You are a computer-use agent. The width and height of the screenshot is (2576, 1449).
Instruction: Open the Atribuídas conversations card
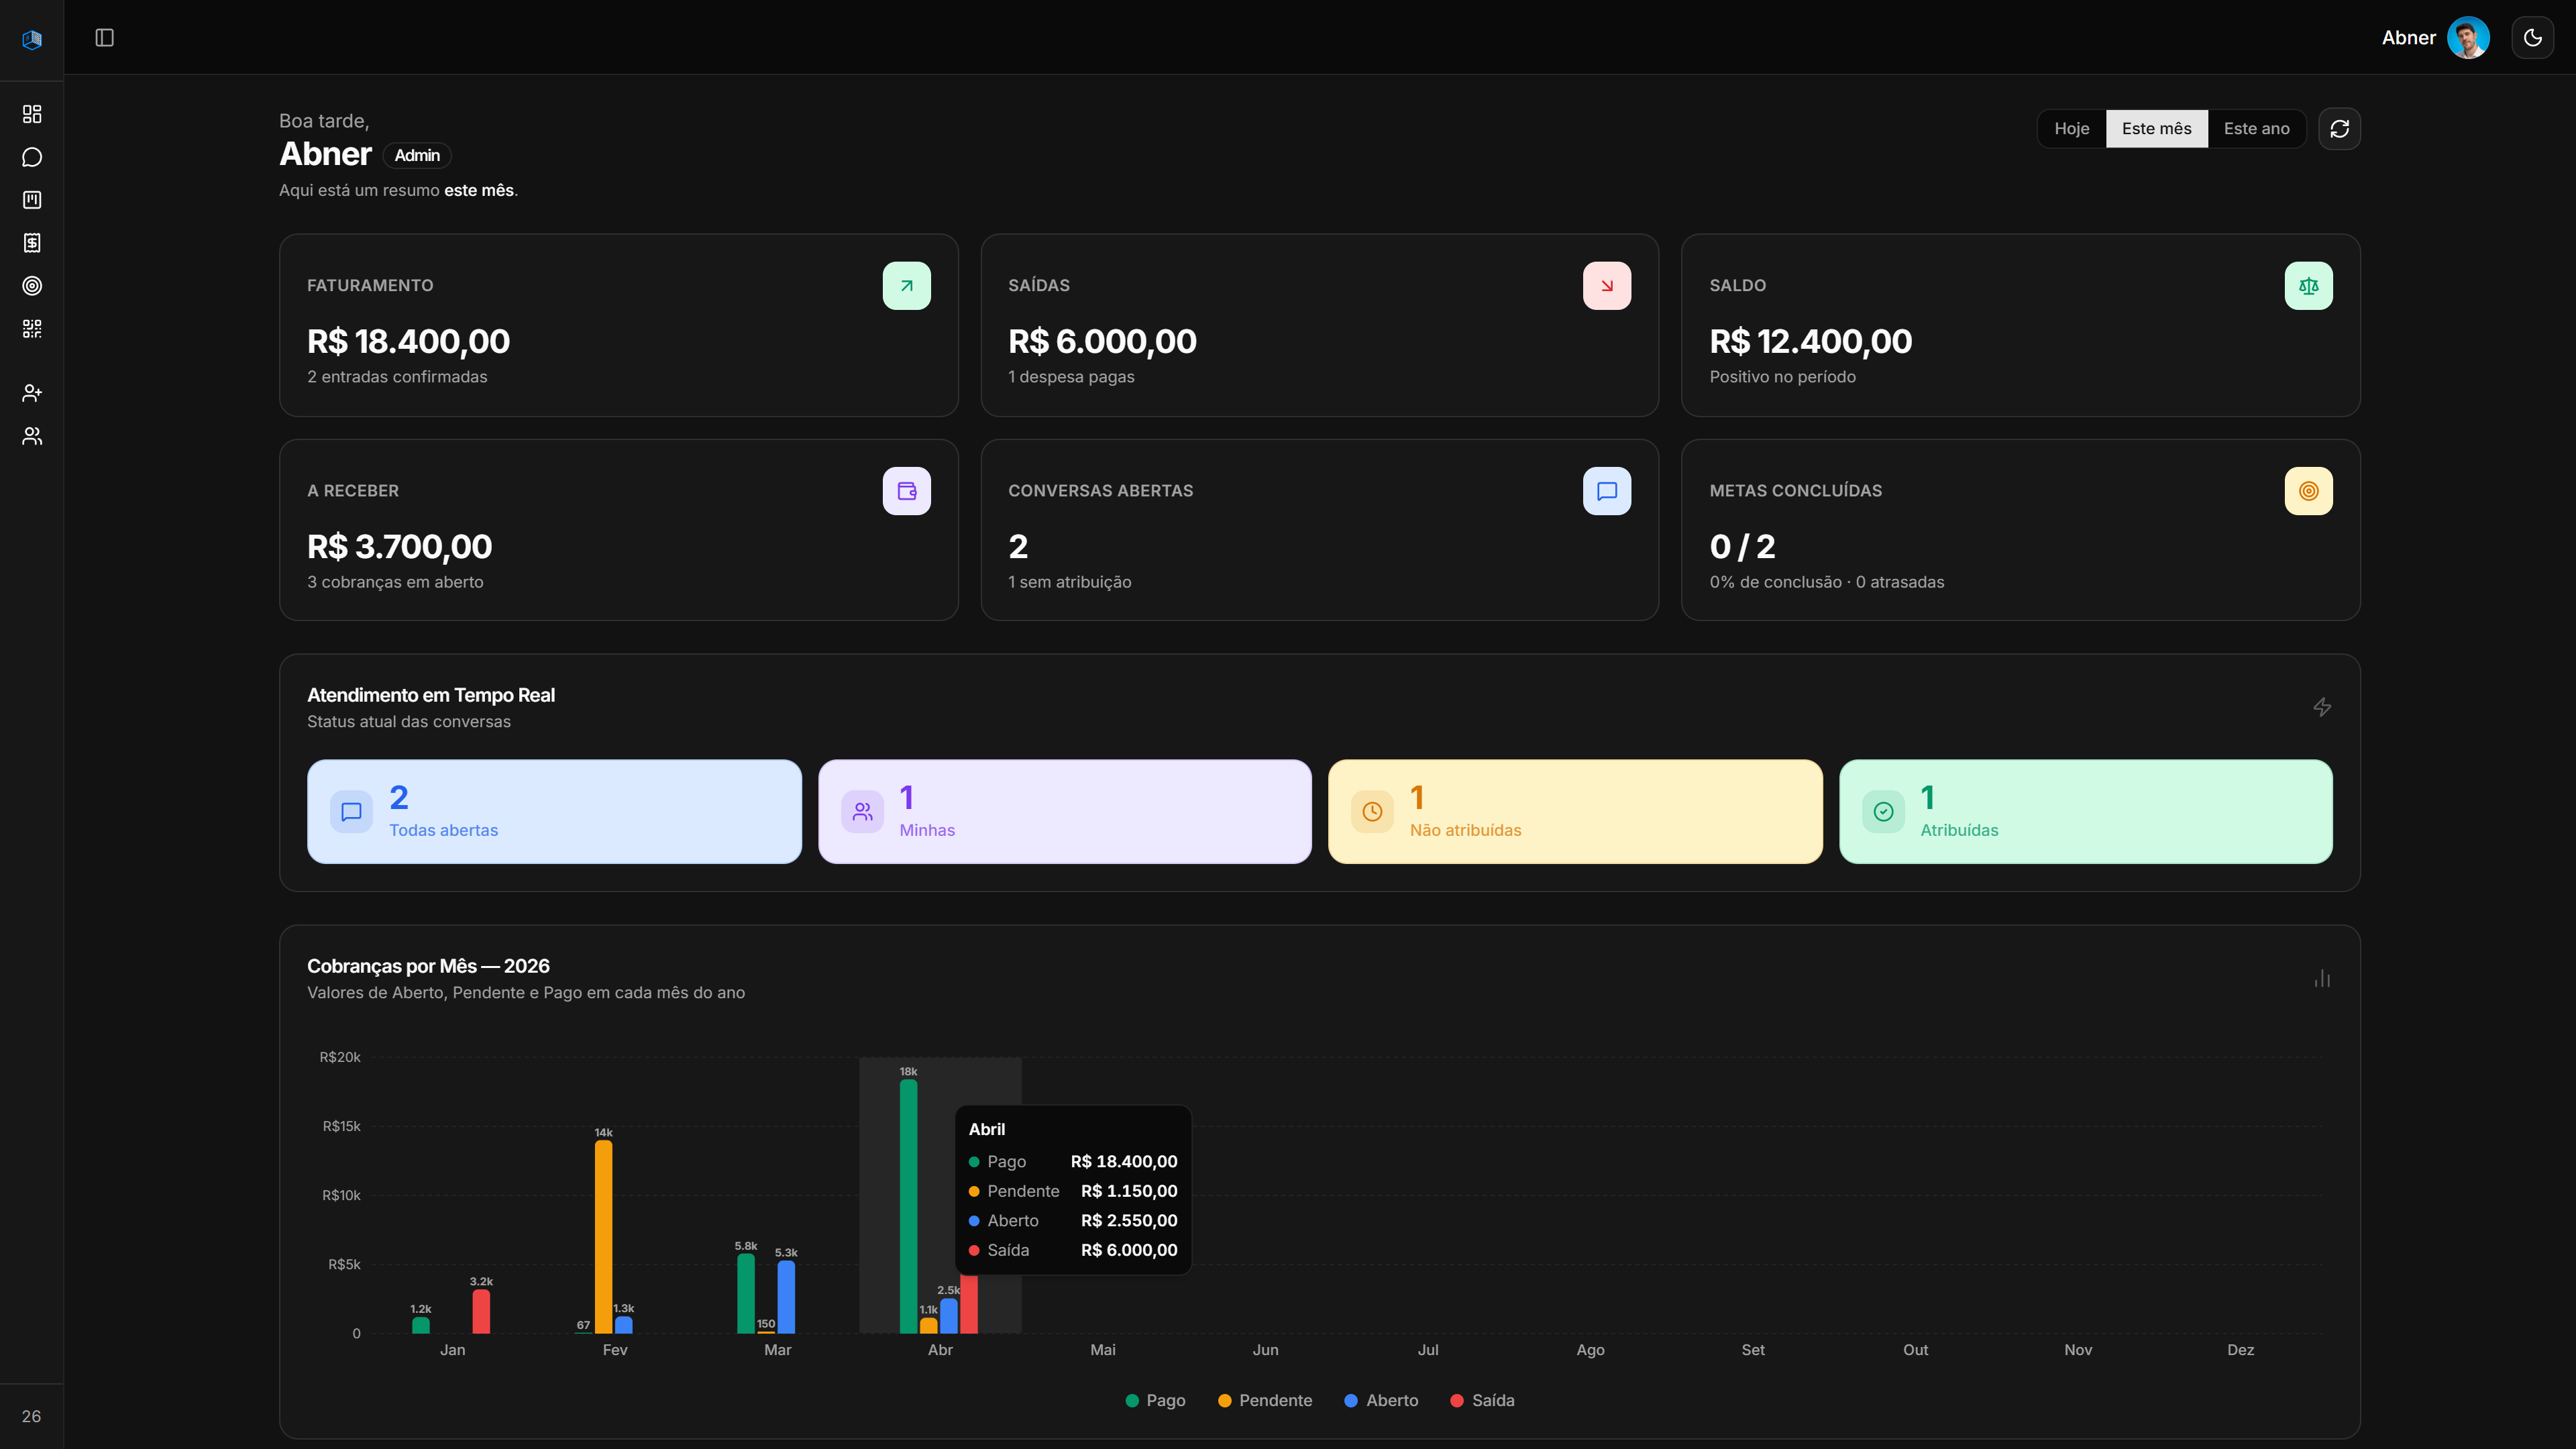coord(2085,811)
